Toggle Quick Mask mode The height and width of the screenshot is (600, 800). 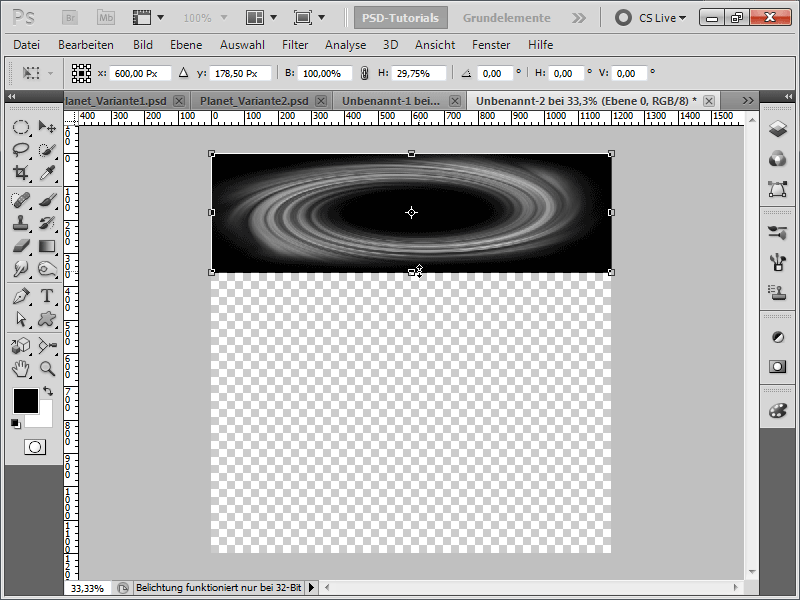click(35, 447)
